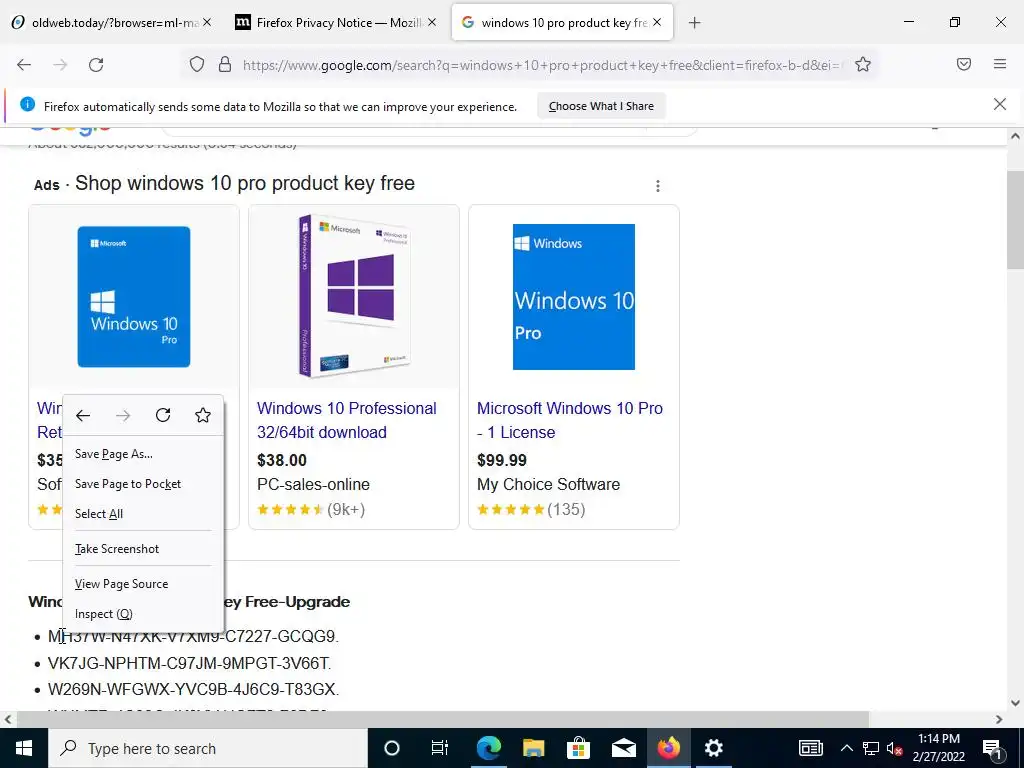Open Windows 10 Professional 32/64bit download link
The height and width of the screenshot is (768, 1024).
347,420
